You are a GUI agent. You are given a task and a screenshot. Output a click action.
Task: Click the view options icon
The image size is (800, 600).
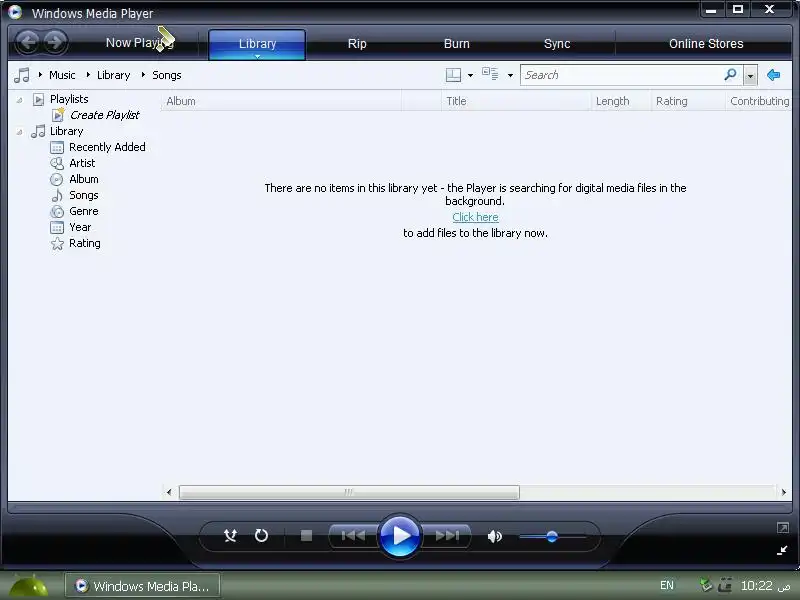[490, 74]
